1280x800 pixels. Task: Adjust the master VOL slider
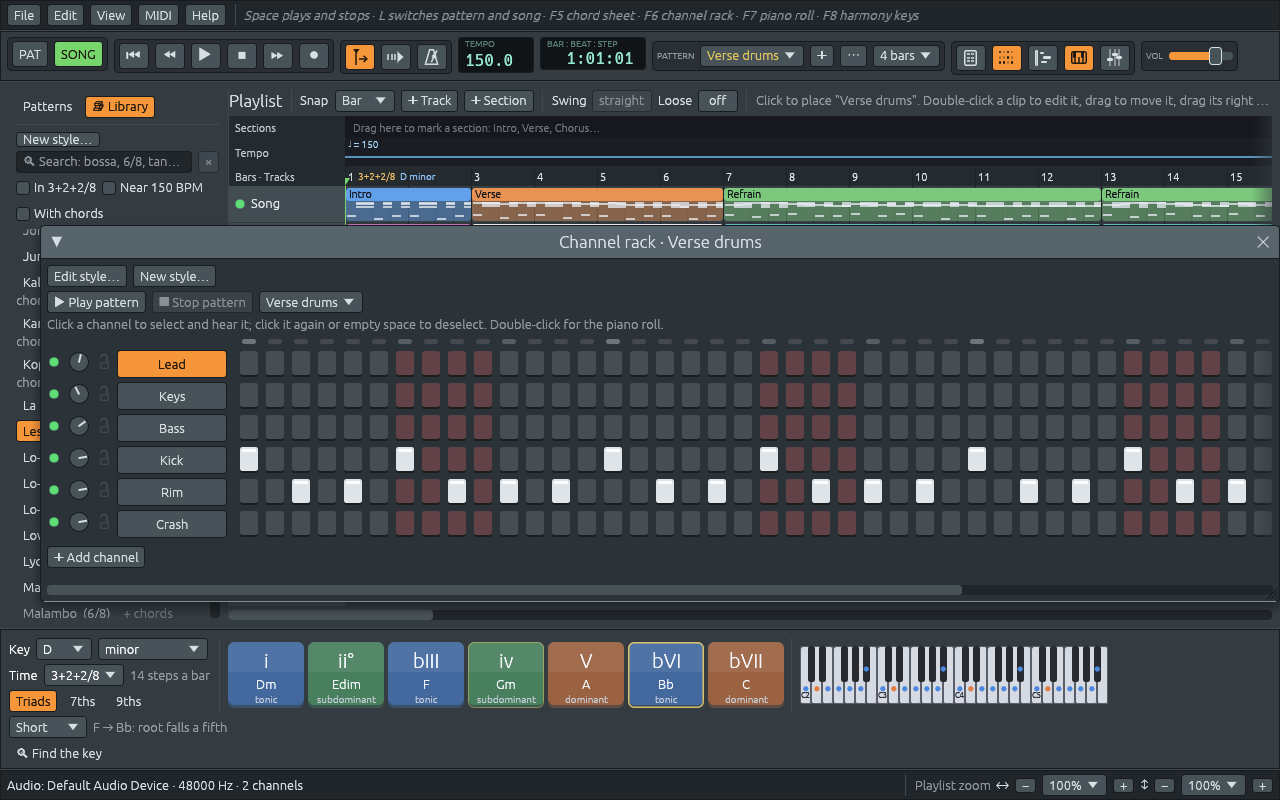[1201, 56]
